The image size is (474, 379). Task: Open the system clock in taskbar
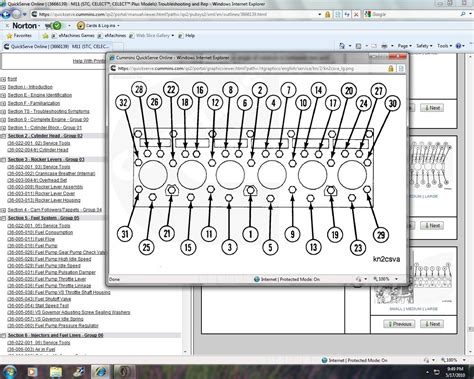(x=456, y=372)
